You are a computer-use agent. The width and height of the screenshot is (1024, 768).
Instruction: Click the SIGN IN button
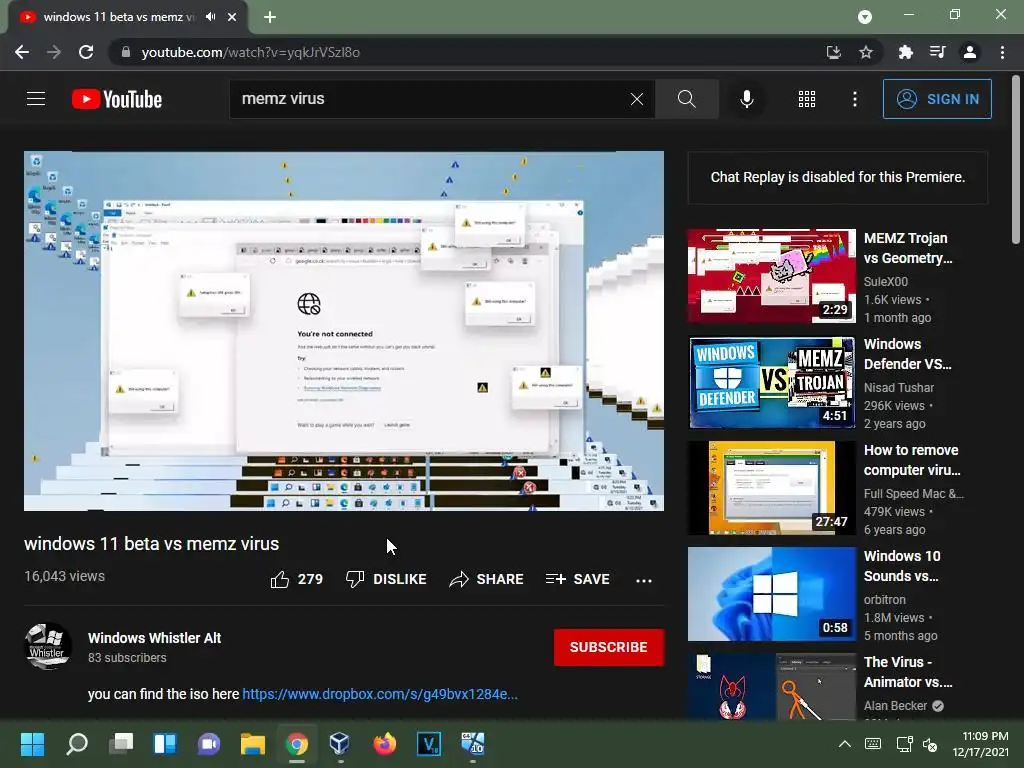pyautogui.click(x=936, y=99)
